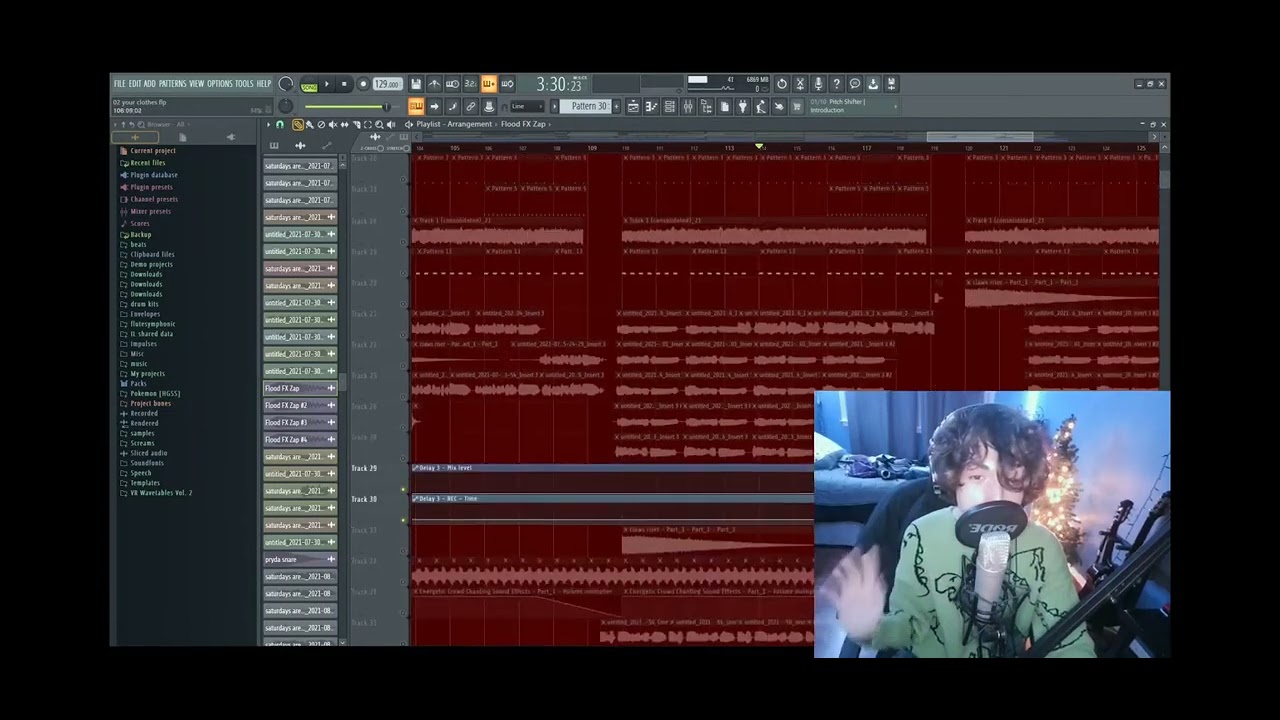Image resolution: width=1280 pixels, height=720 pixels.
Task: Select the pryda snare clip in picker
Action: (300, 560)
